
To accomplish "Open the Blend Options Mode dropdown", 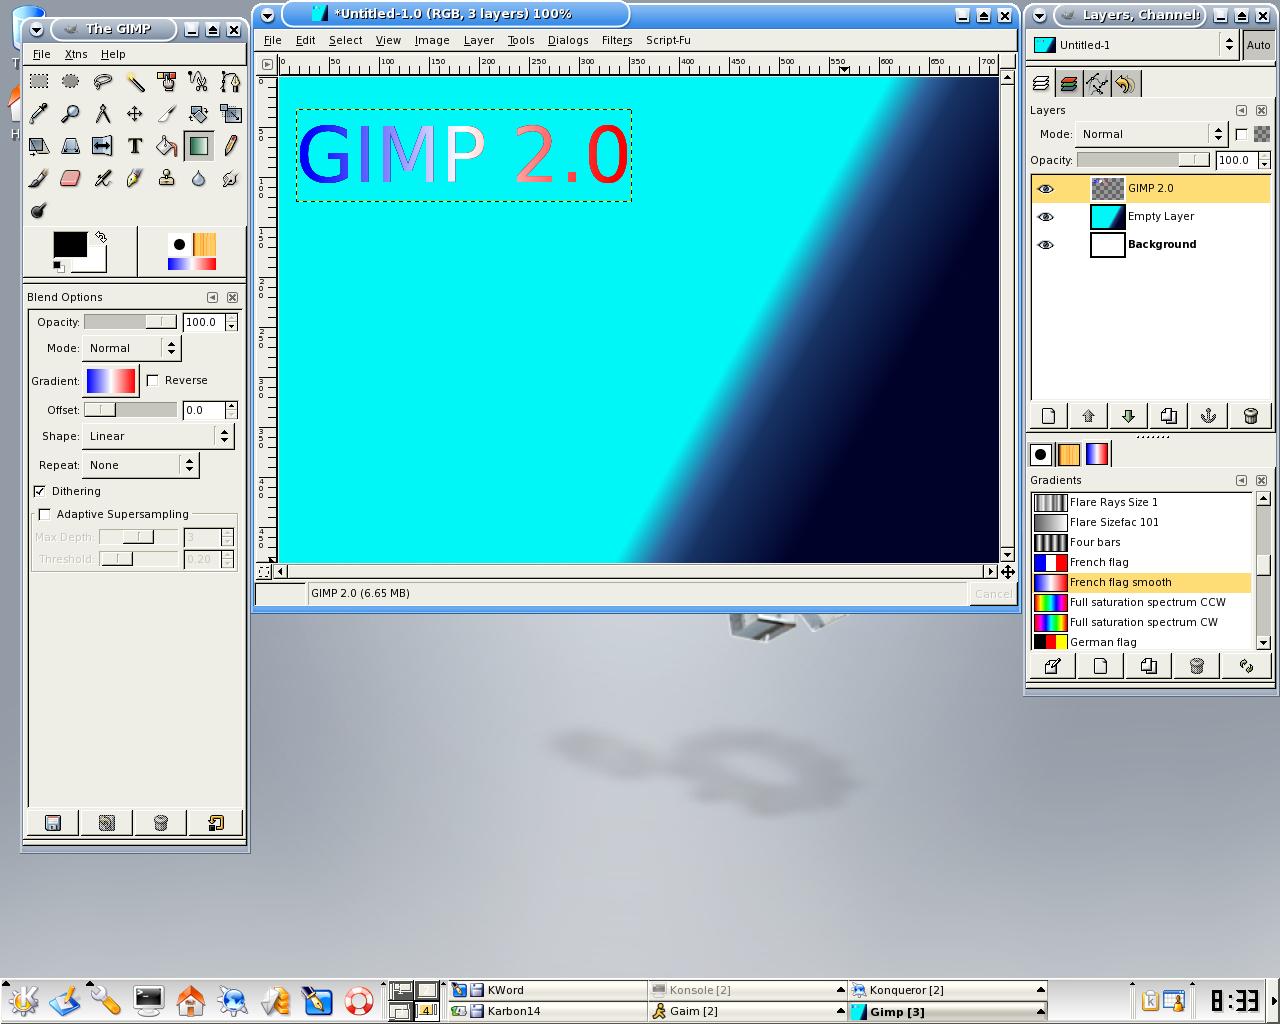I will point(131,348).
